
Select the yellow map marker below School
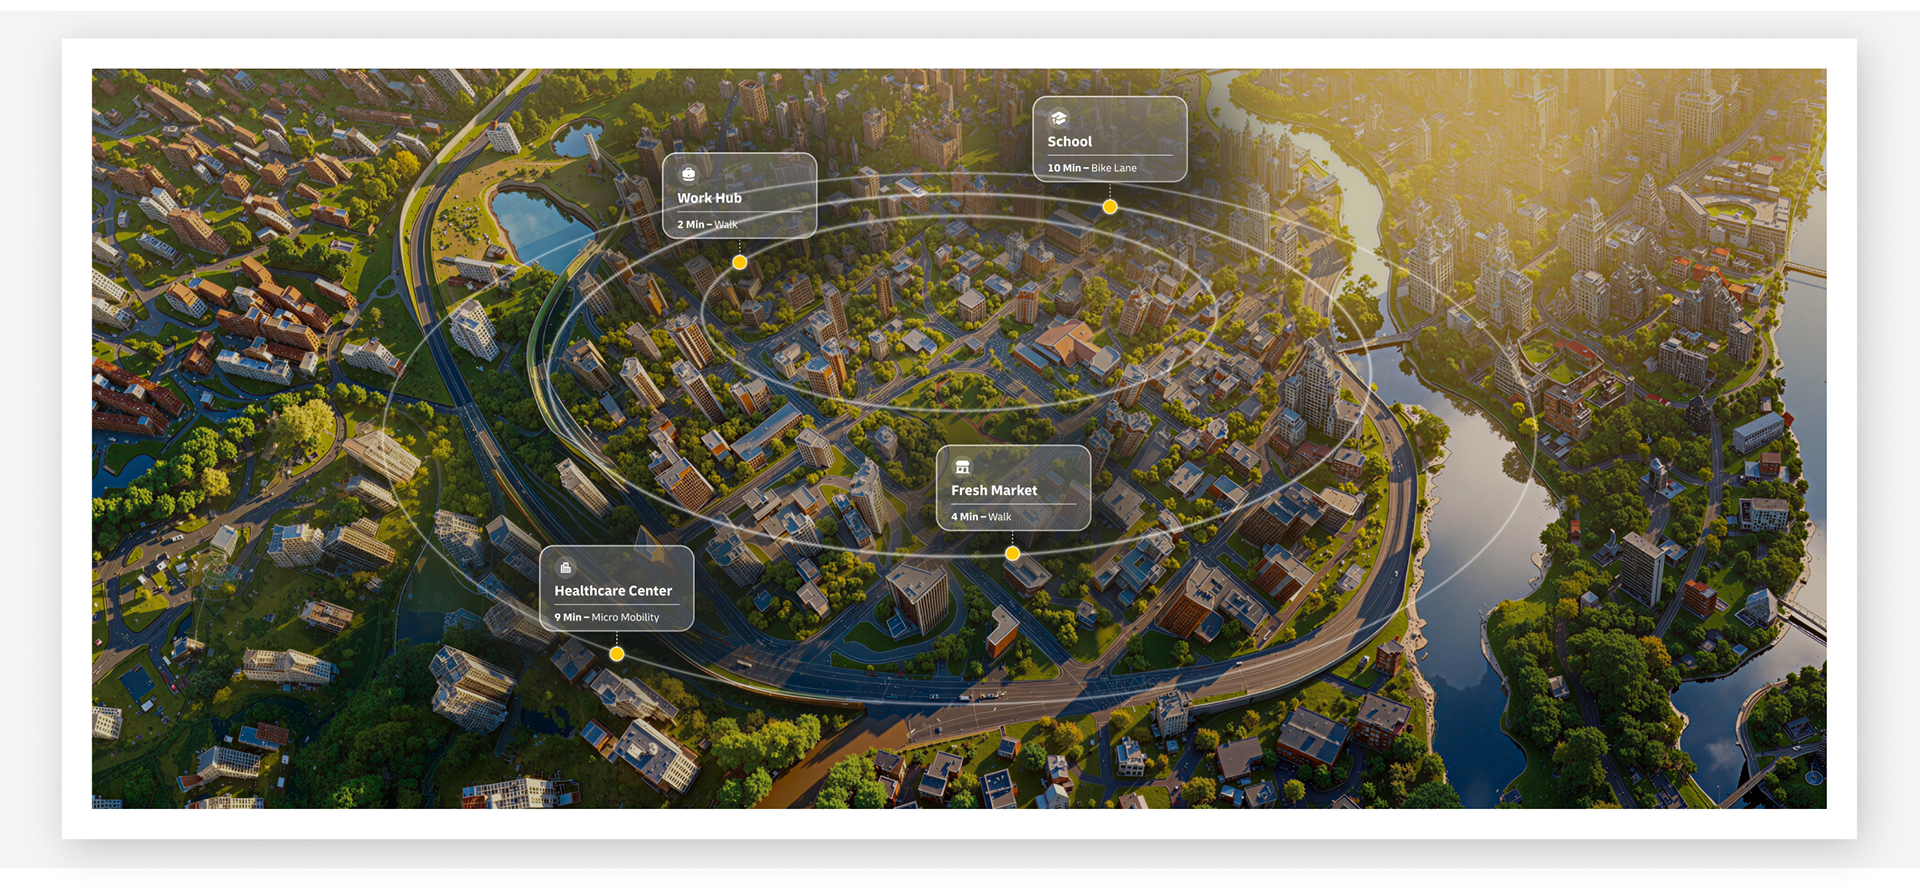(x=1110, y=207)
